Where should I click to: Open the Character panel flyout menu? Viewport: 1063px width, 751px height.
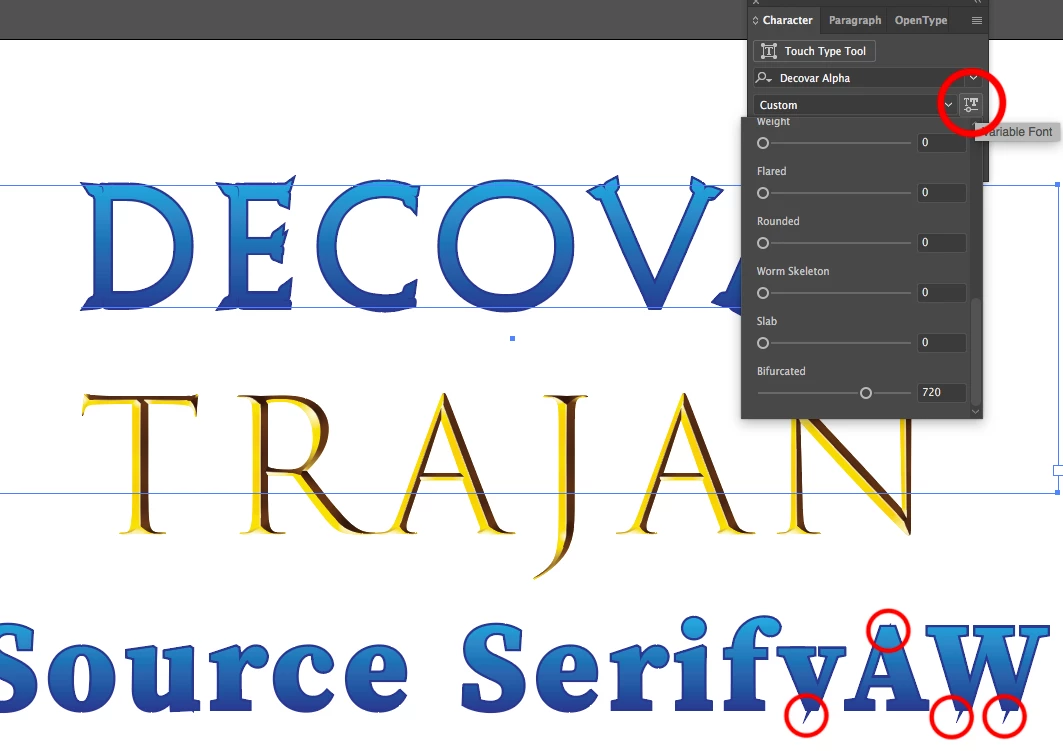coord(976,20)
